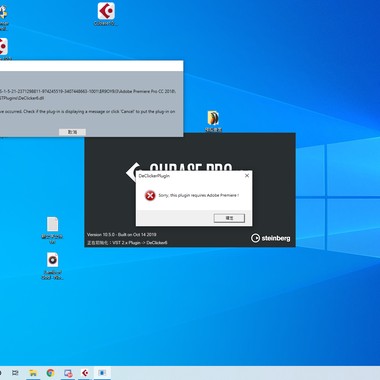The height and width of the screenshot is (380, 380).
Task: Close the DeClickerPlugin error dialog
Action: coord(247,176)
